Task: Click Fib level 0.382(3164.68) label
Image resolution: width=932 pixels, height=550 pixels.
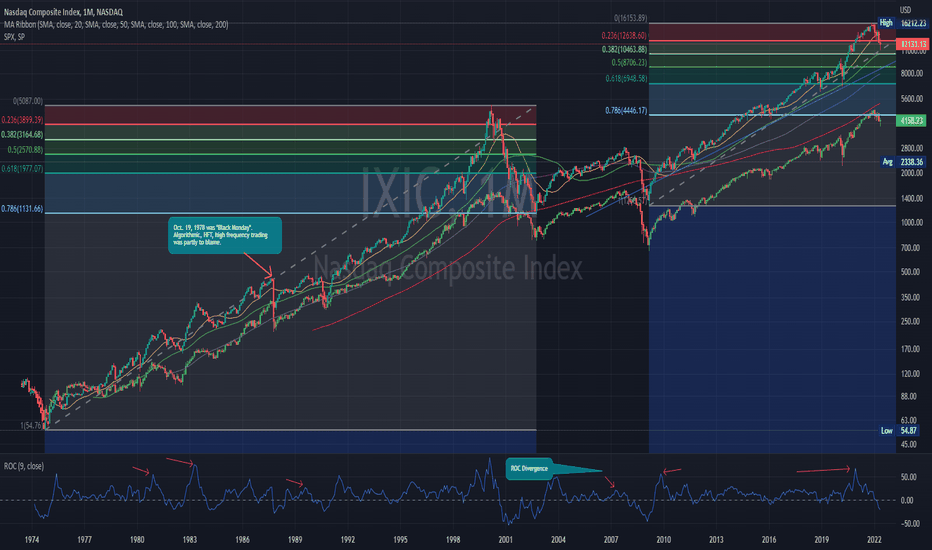Action: [22, 135]
